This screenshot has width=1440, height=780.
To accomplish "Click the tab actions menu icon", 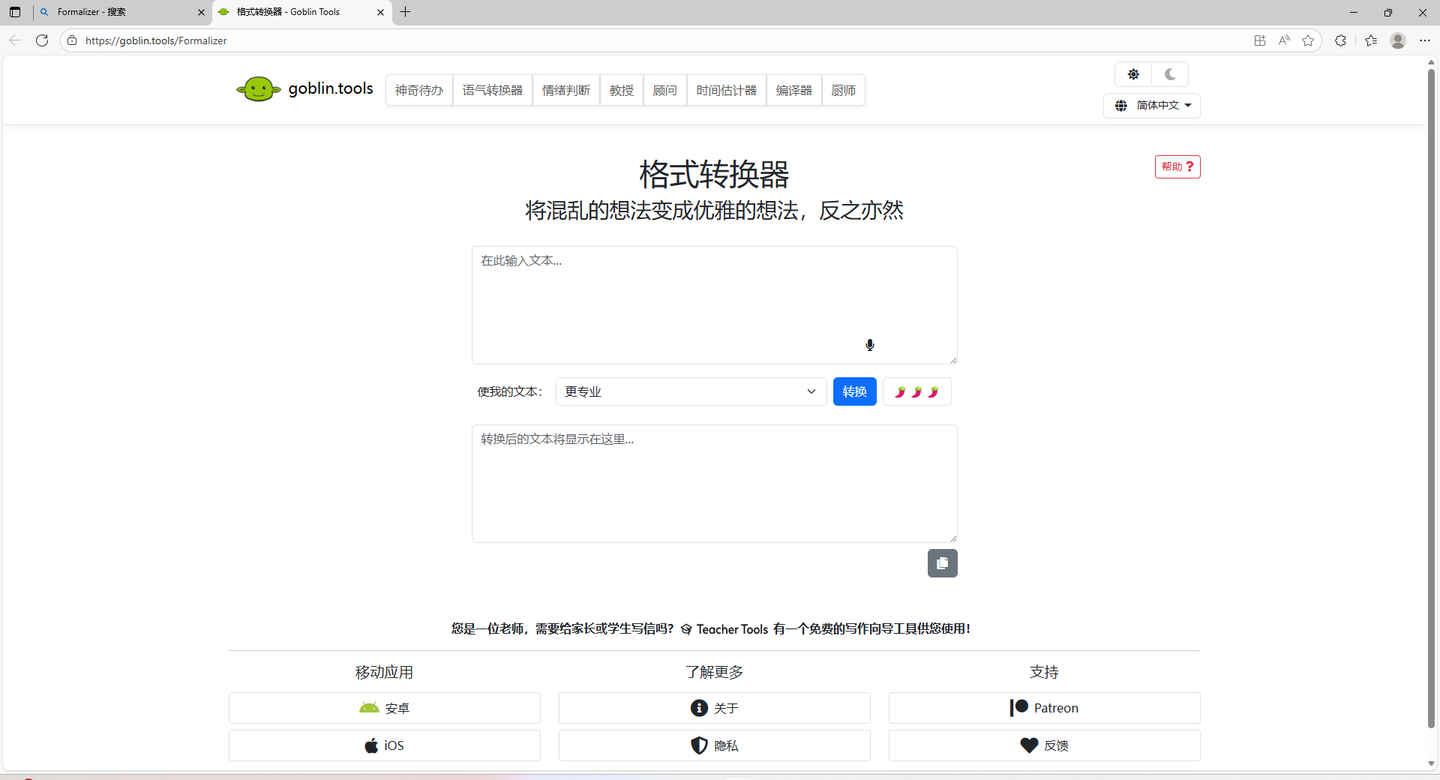I will point(15,12).
